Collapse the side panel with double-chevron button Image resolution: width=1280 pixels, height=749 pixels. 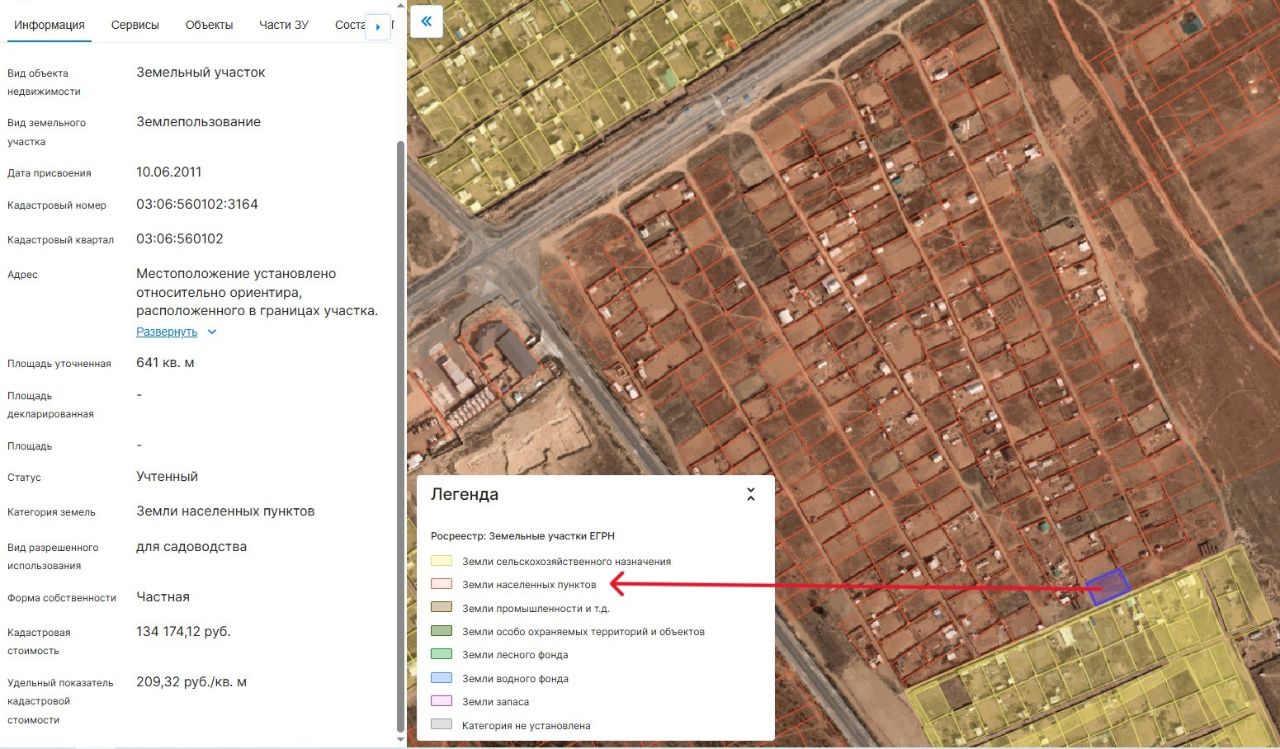click(427, 21)
